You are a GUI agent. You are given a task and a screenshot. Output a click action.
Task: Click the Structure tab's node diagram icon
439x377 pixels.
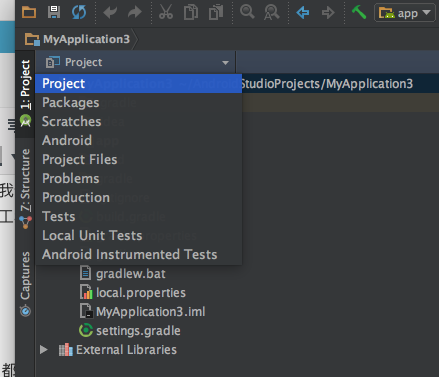(25, 222)
